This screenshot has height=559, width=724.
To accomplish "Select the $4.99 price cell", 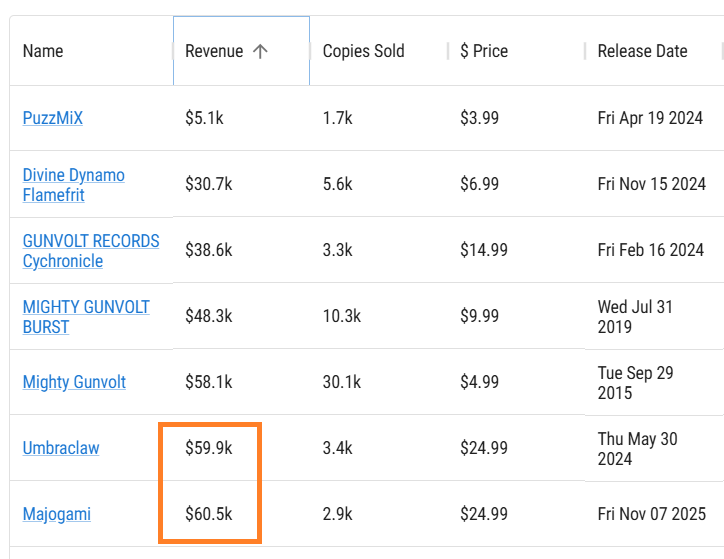I will (x=516, y=382).
